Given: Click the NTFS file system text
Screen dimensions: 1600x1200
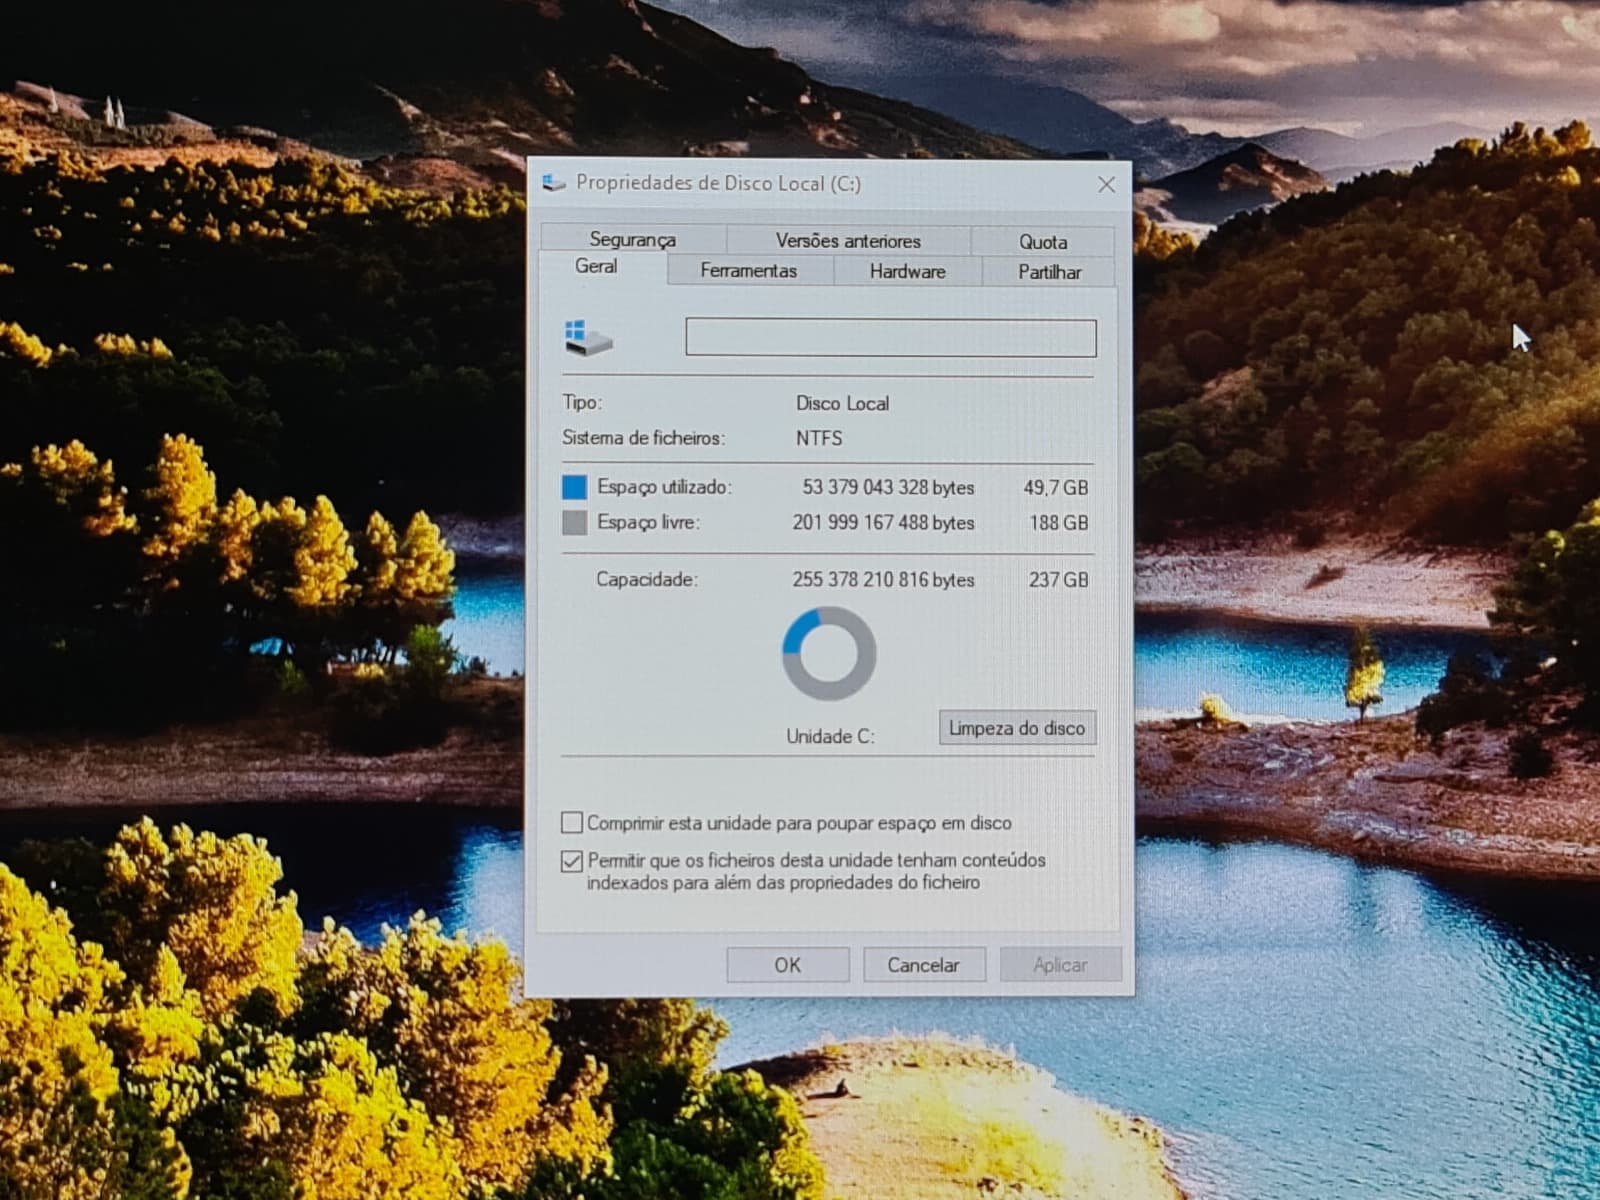Looking at the screenshot, I should click(x=819, y=438).
